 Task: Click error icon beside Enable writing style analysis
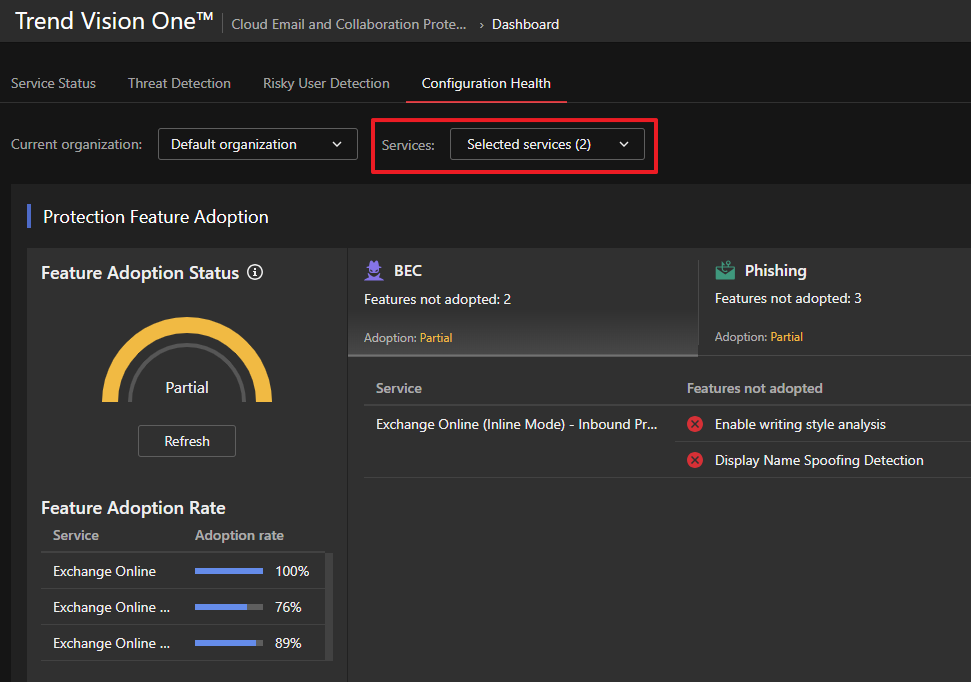click(x=695, y=425)
